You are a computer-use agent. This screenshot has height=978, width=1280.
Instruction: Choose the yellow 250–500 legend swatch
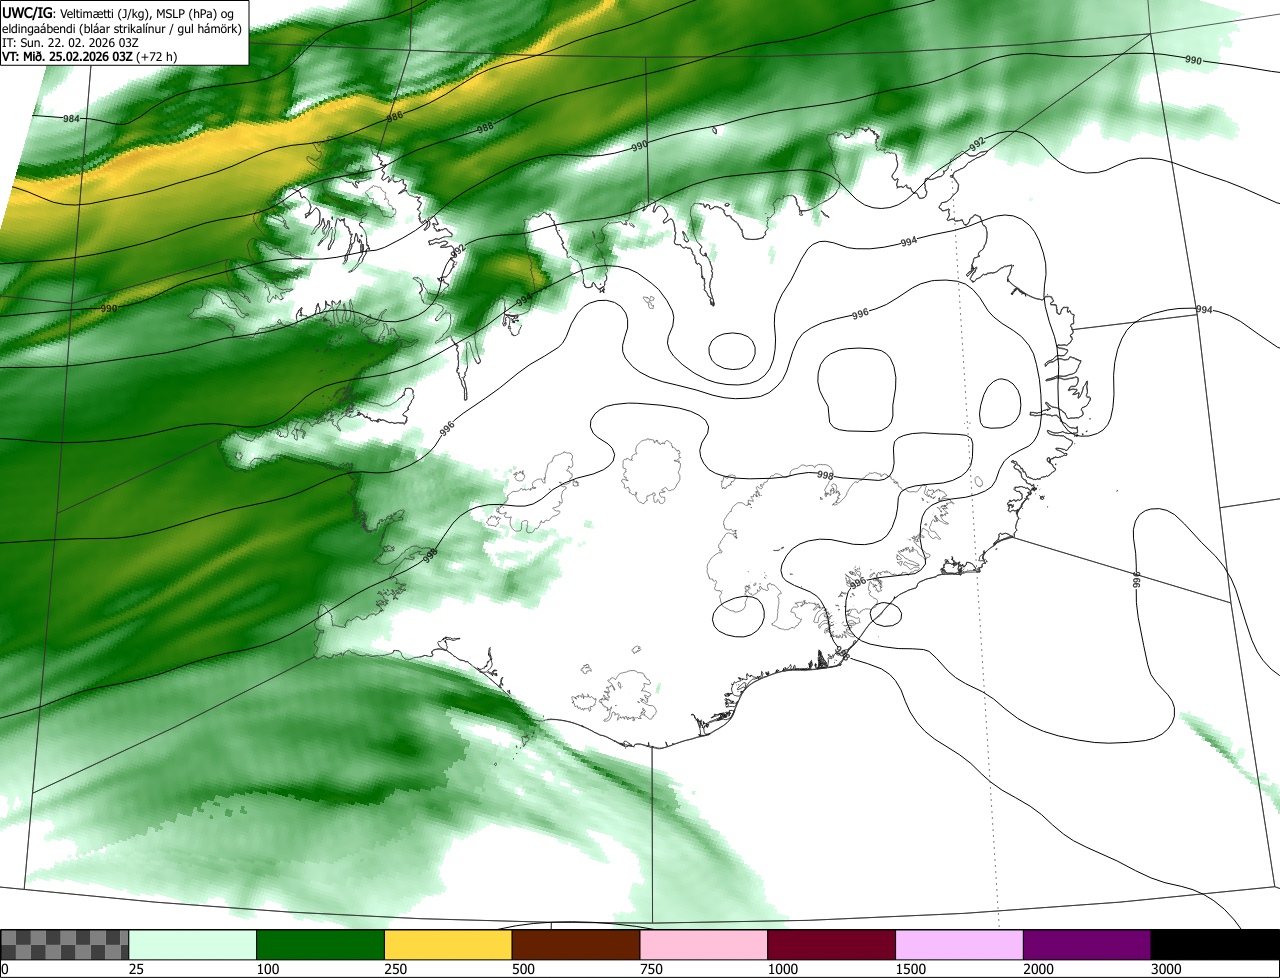[x=448, y=944]
